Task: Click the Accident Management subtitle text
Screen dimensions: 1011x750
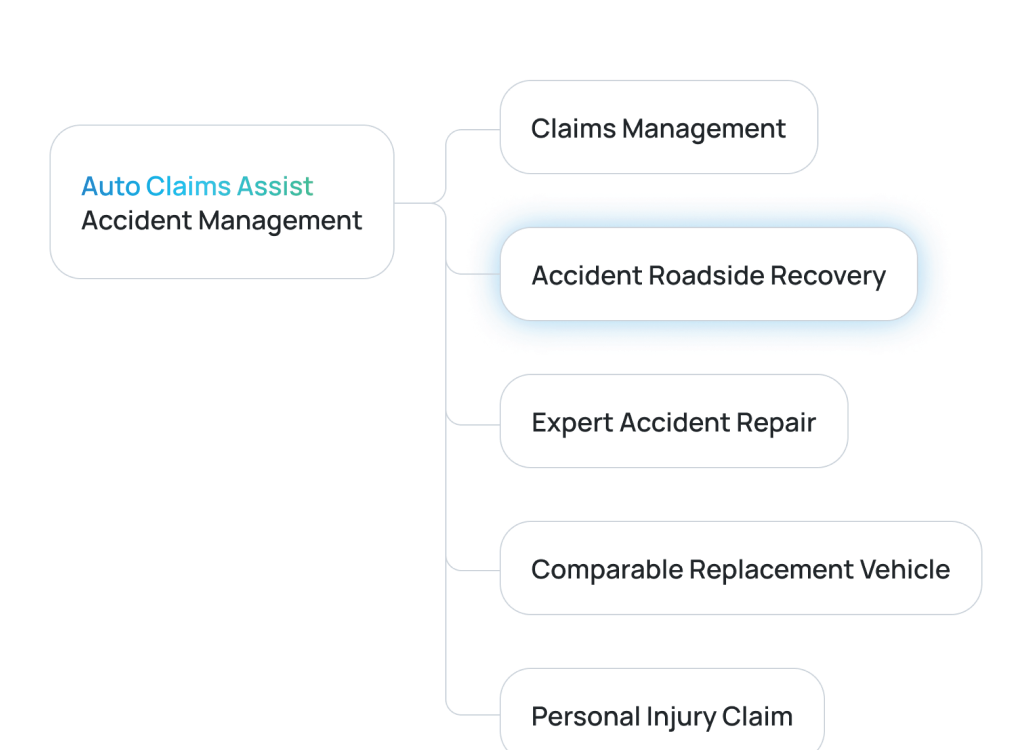Action: 222,221
